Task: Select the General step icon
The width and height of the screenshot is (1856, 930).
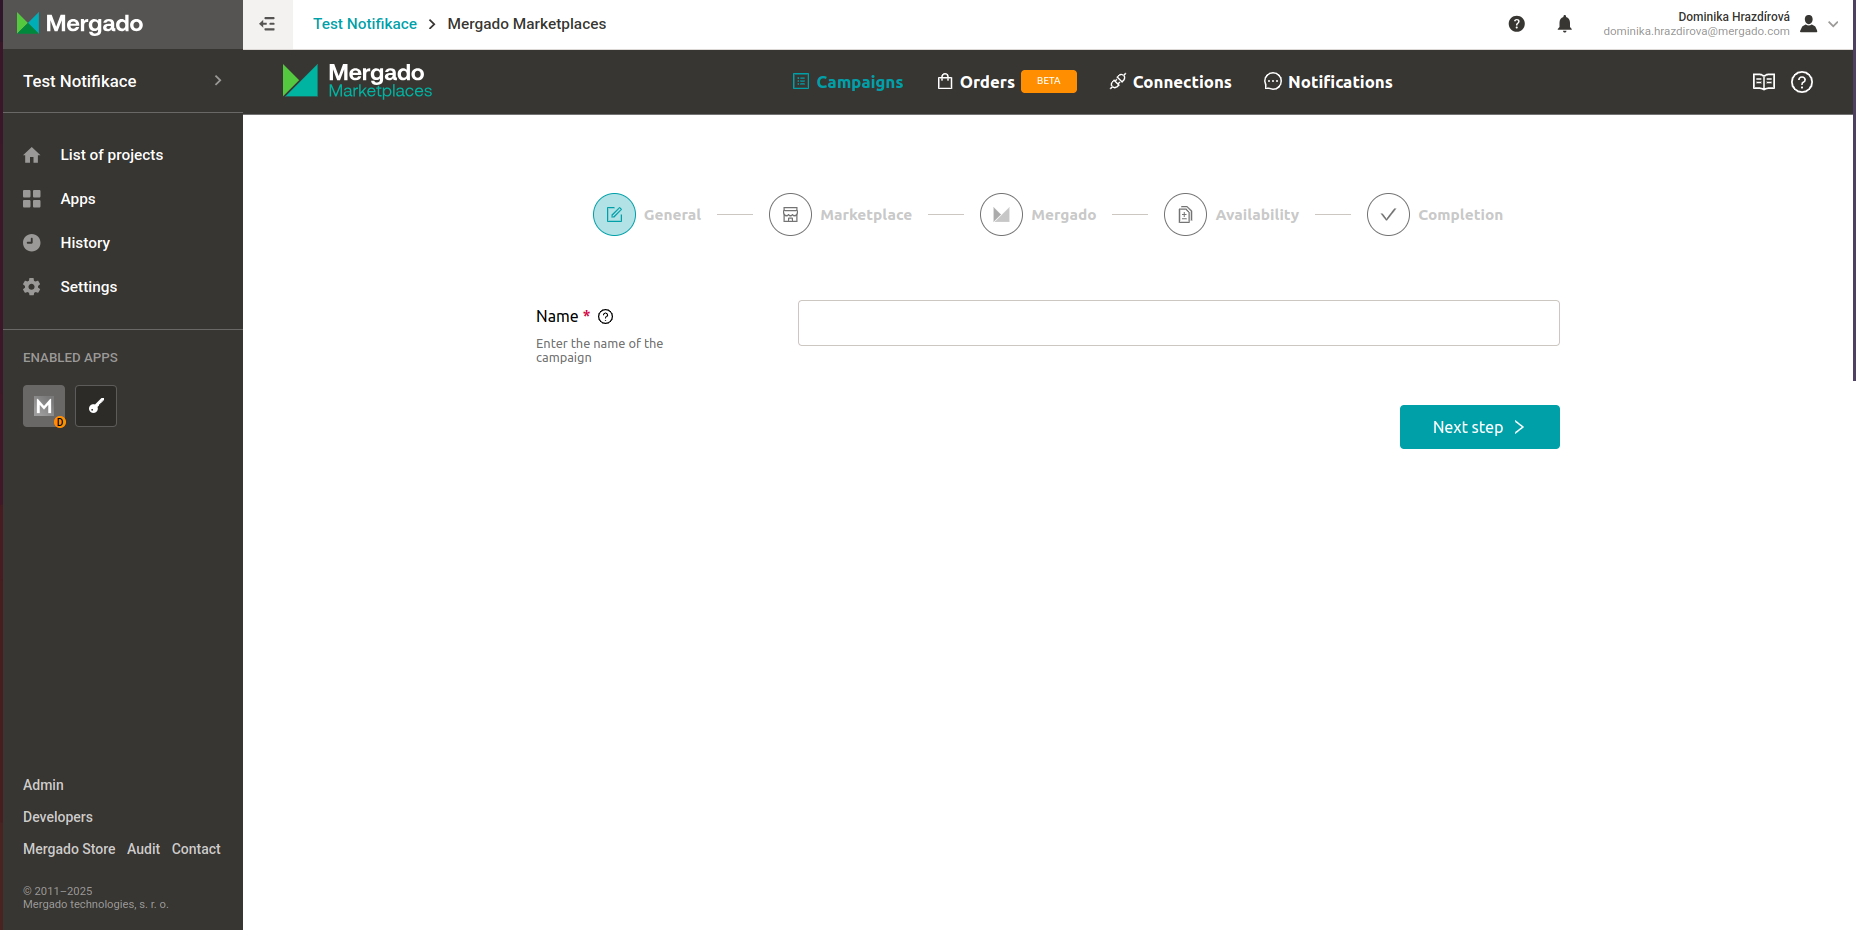Action: (x=614, y=214)
